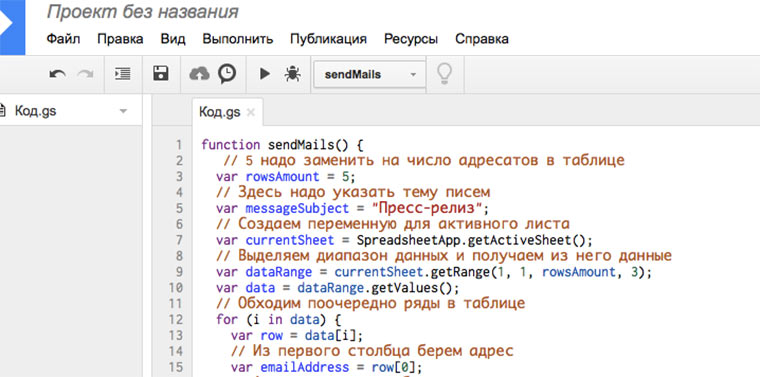The width and height of the screenshot is (760, 377).
Task: Click comment Обходим поочередно ряды в таблице
Action: coord(371,304)
